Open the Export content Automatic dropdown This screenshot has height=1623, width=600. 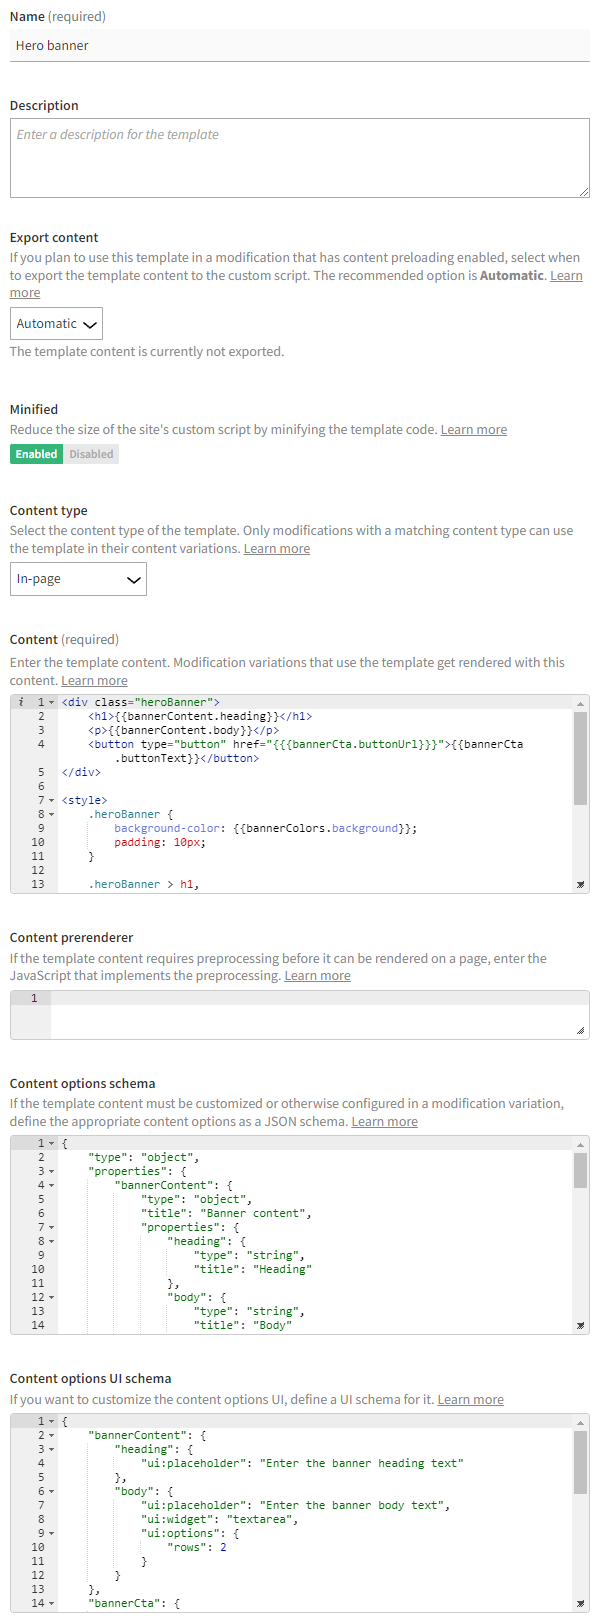56,324
